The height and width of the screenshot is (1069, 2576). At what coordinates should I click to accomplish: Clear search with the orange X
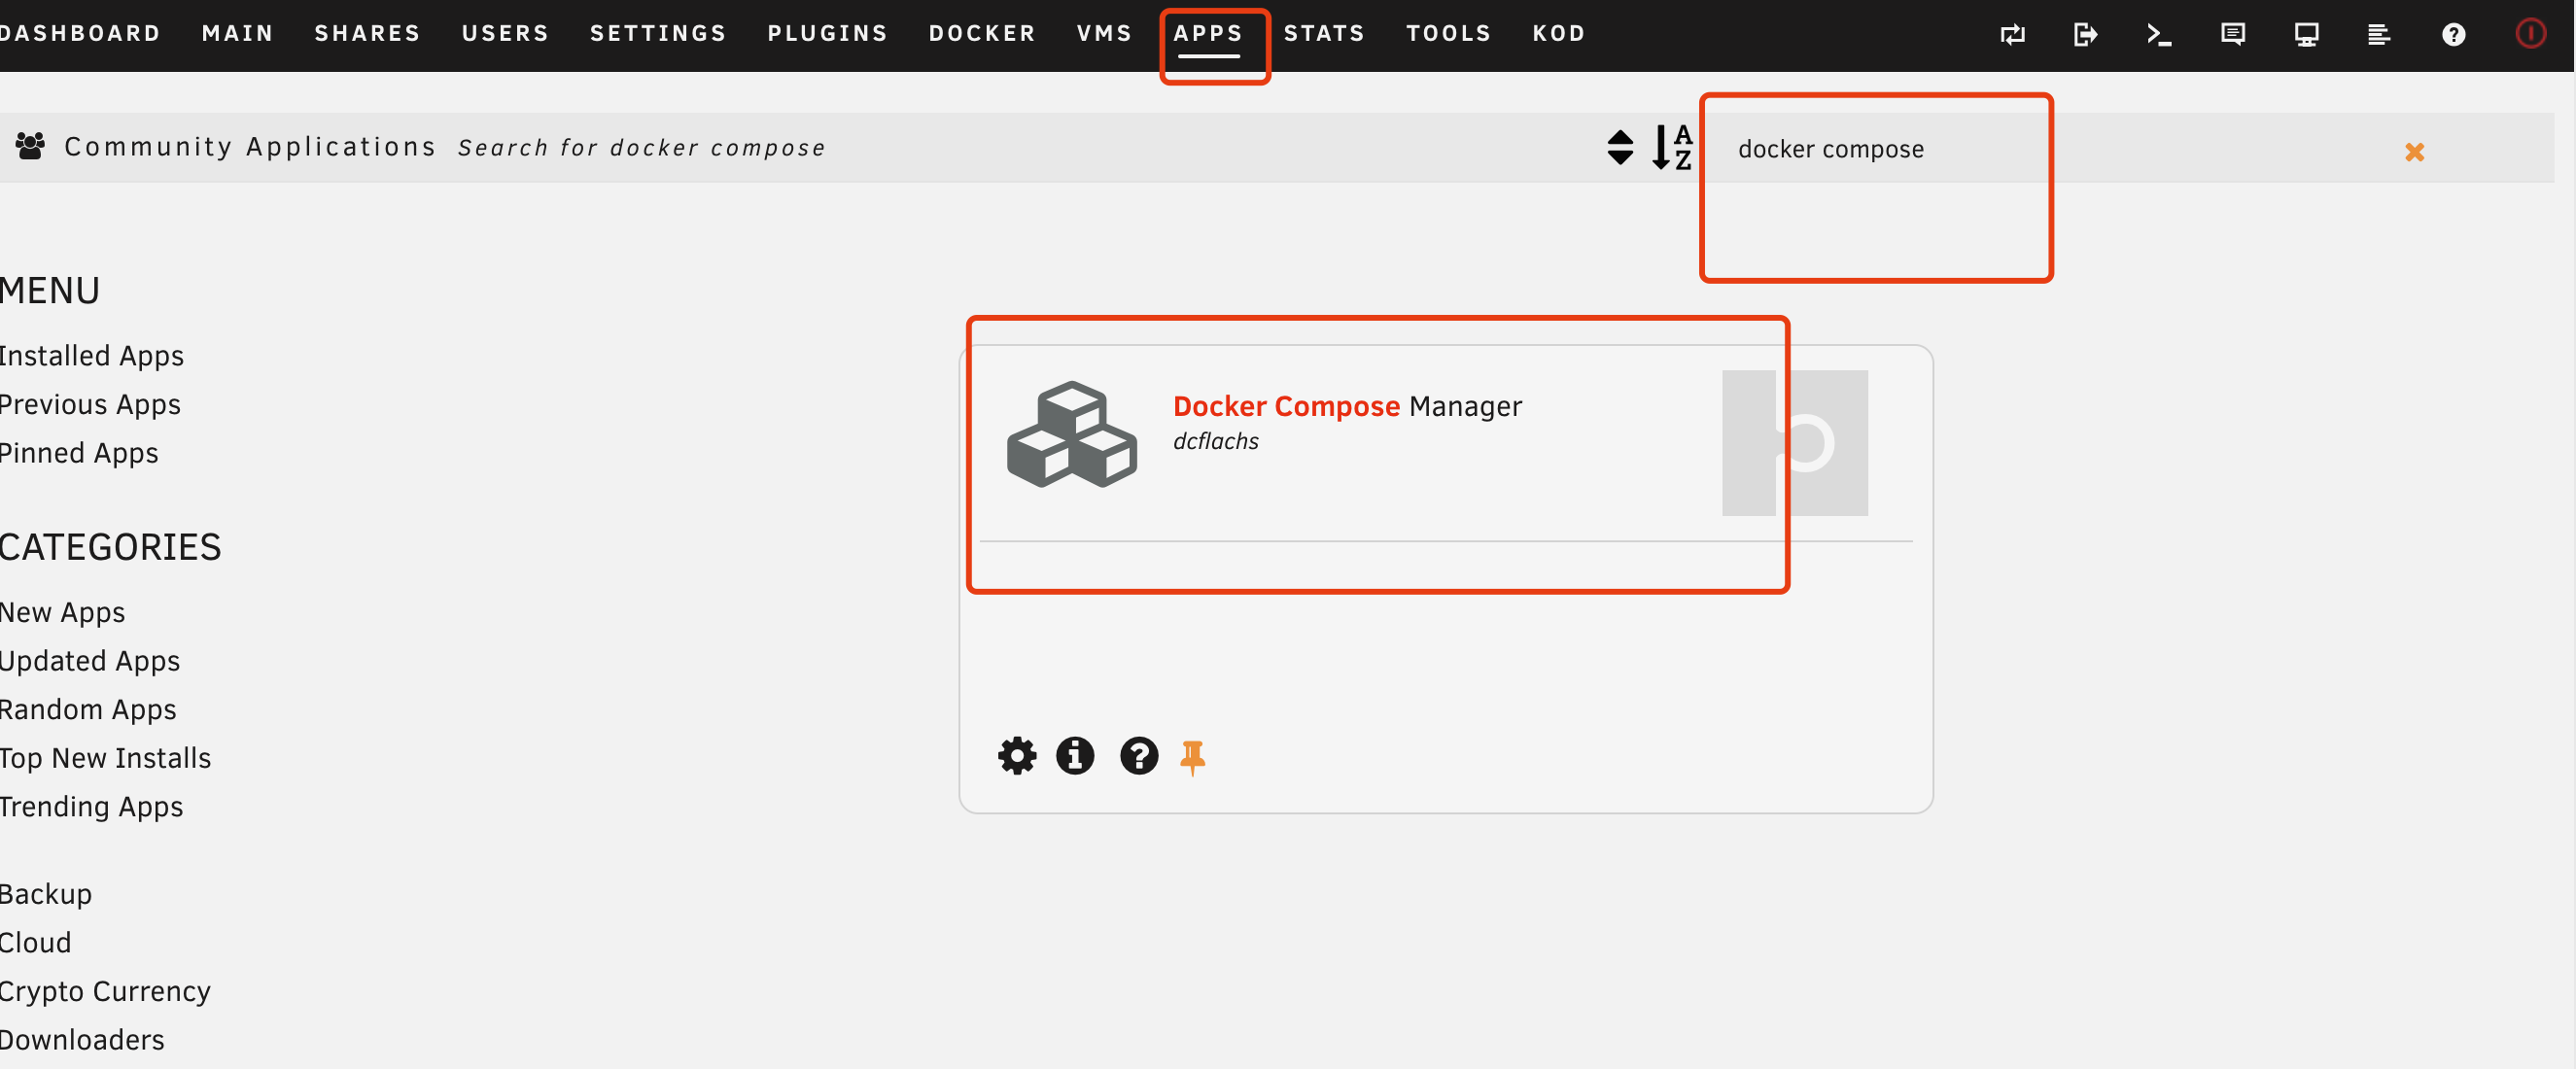point(2414,152)
